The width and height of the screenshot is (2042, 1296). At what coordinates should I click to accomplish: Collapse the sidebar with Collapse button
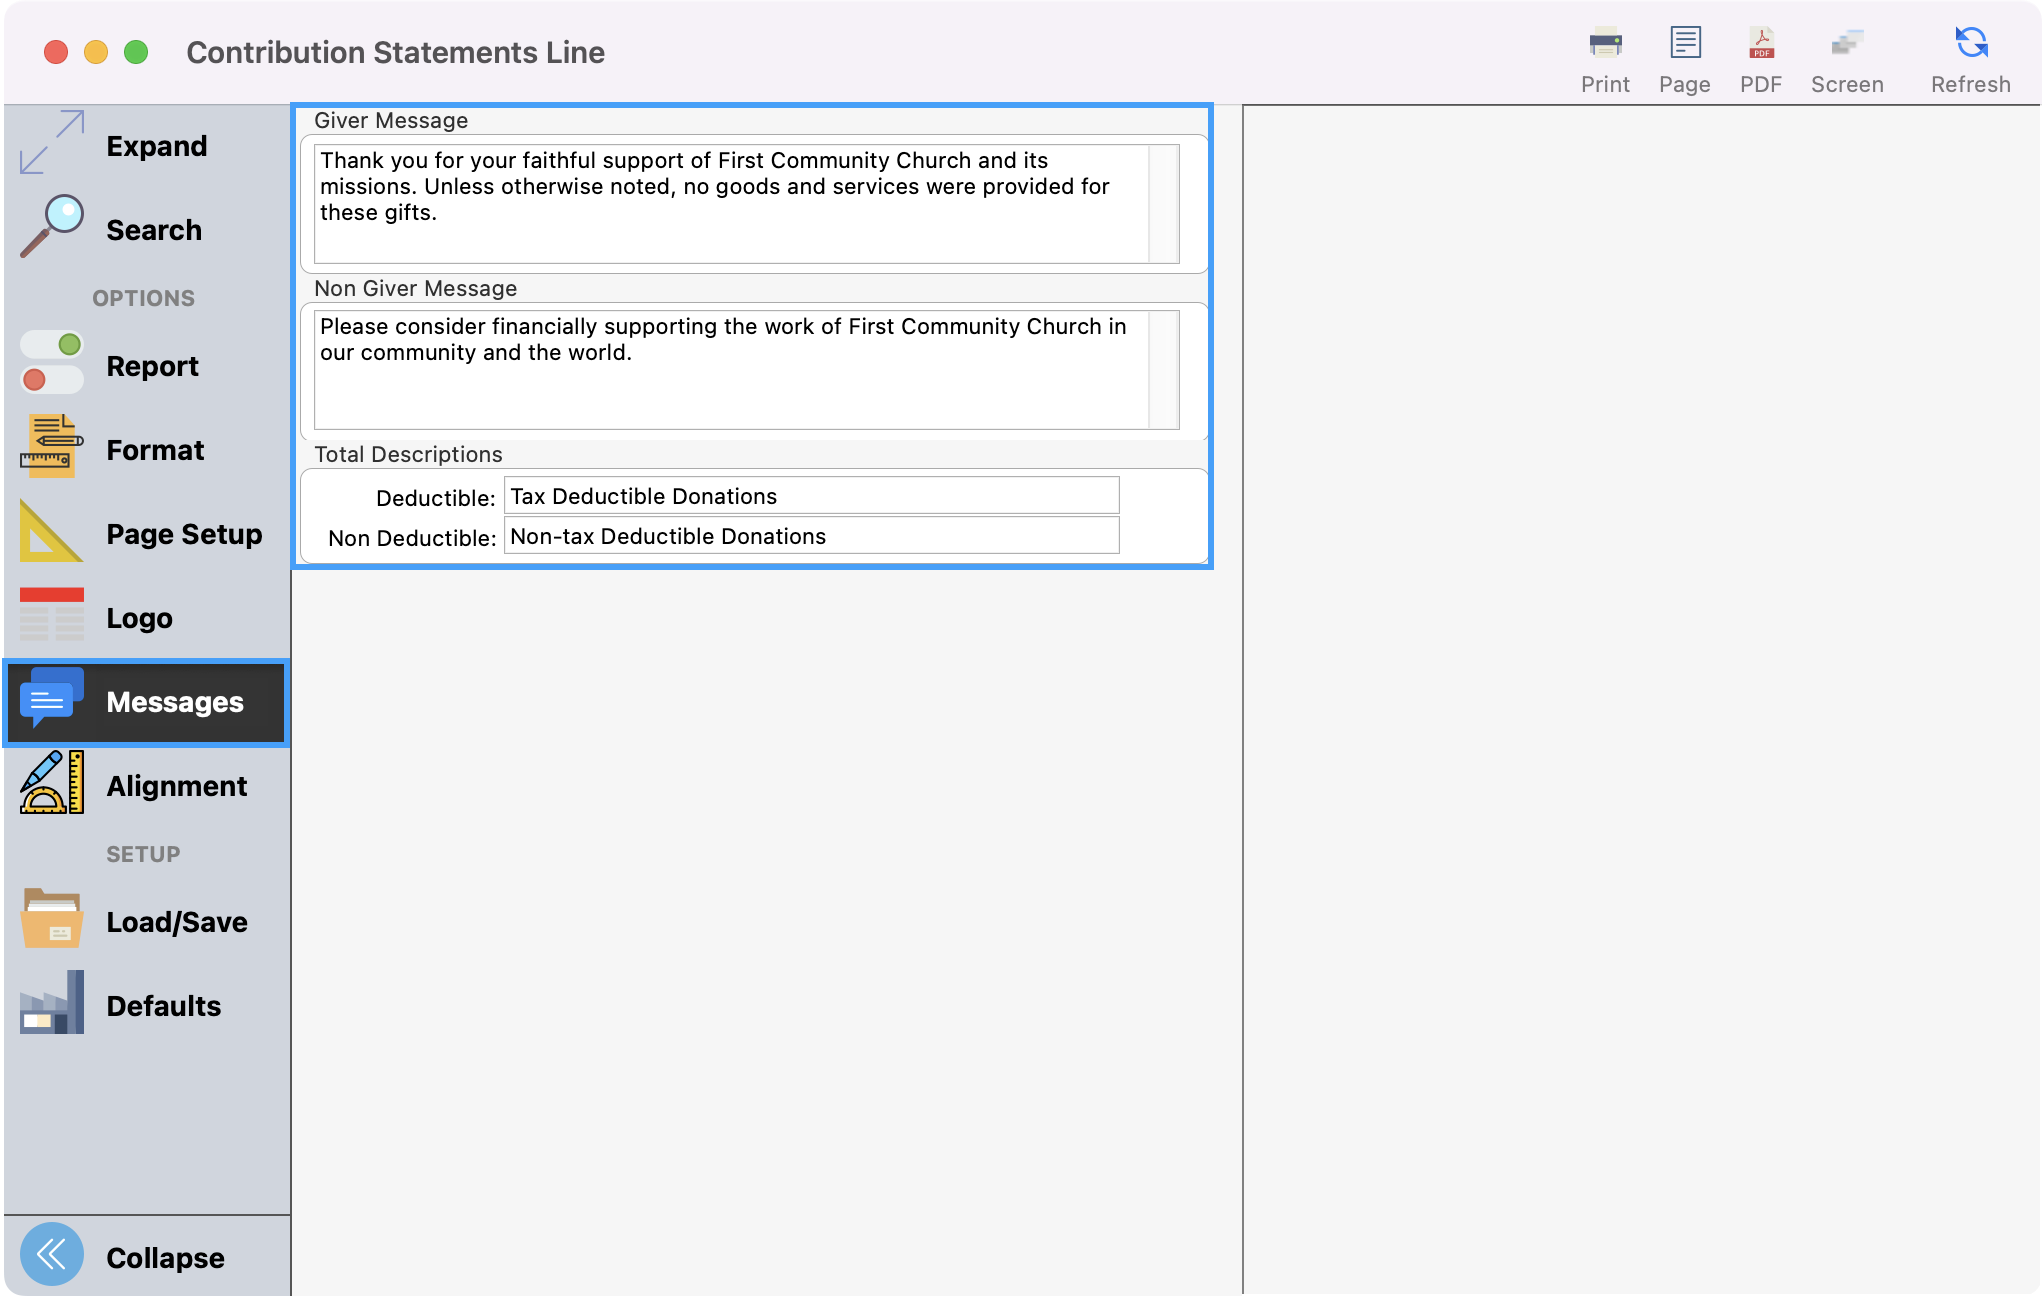52,1255
